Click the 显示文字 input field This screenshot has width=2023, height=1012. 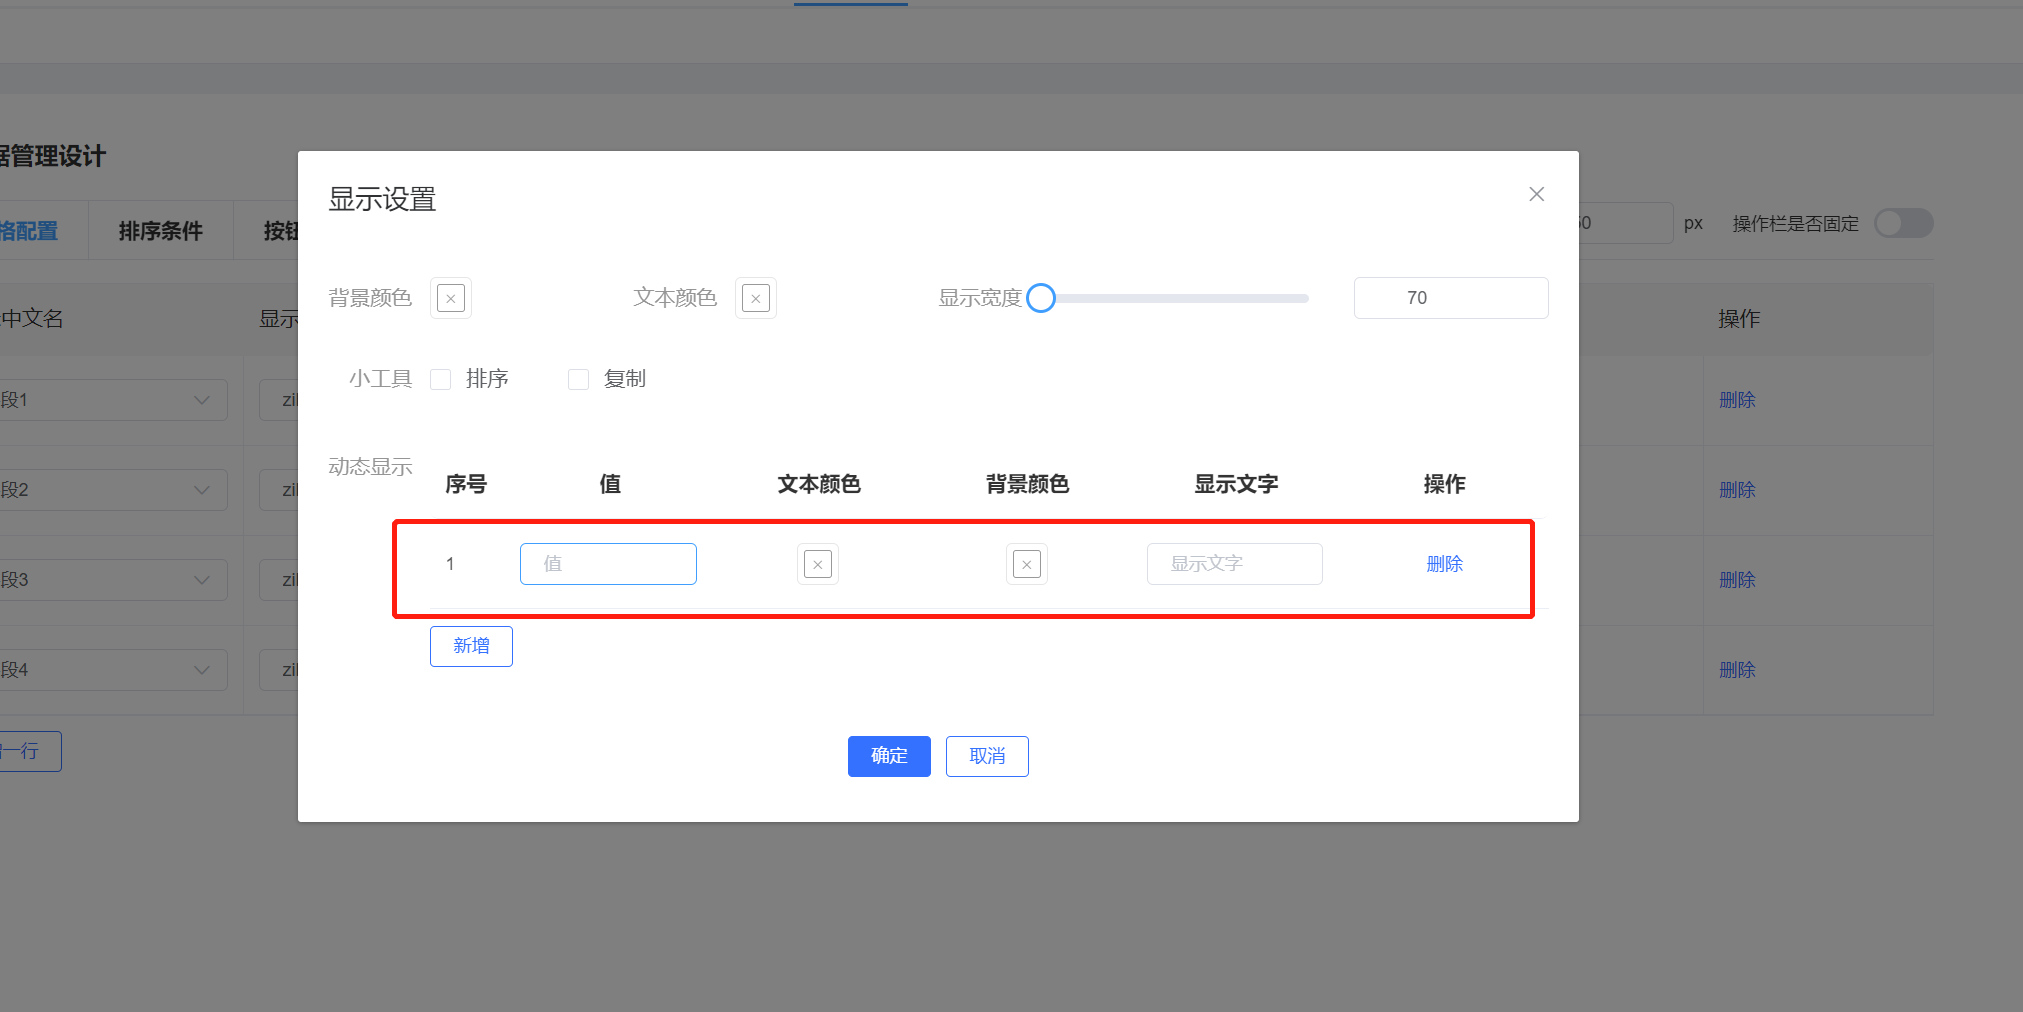click(1234, 563)
